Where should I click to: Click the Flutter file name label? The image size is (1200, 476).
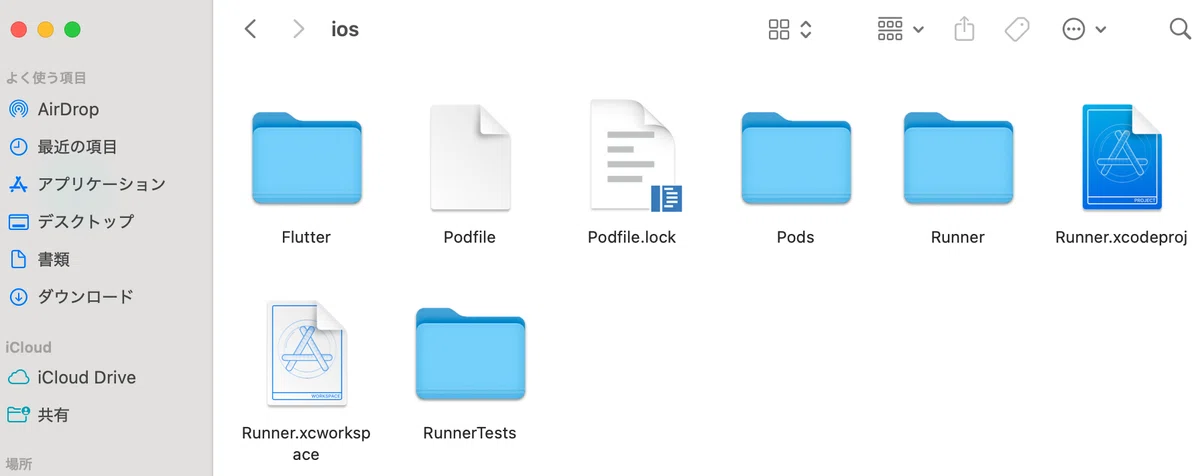point(306,237)
